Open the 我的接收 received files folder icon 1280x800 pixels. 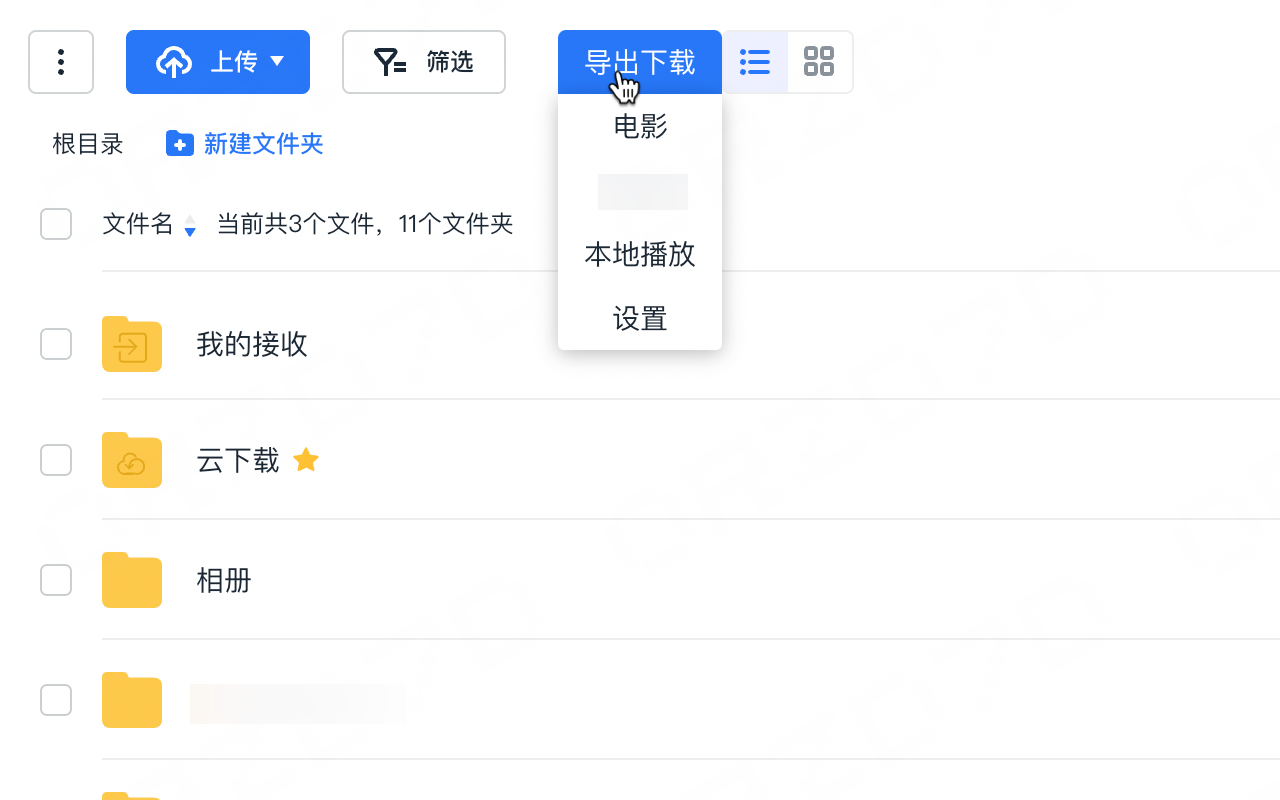click(131, 344)
